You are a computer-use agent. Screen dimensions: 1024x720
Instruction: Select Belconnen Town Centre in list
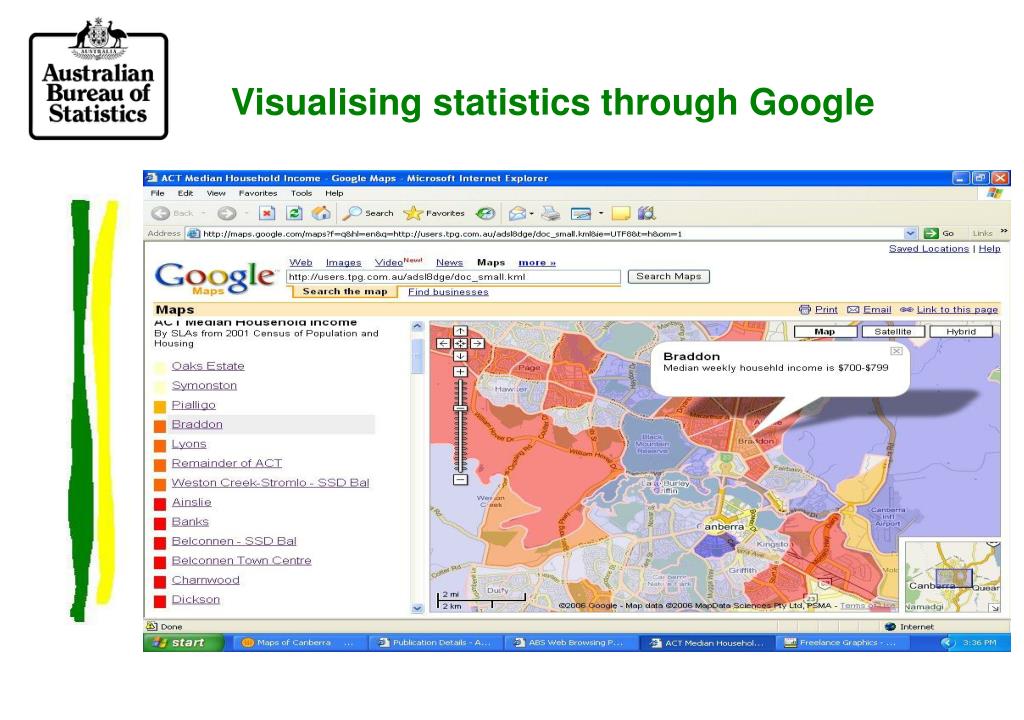coord(242,561)
